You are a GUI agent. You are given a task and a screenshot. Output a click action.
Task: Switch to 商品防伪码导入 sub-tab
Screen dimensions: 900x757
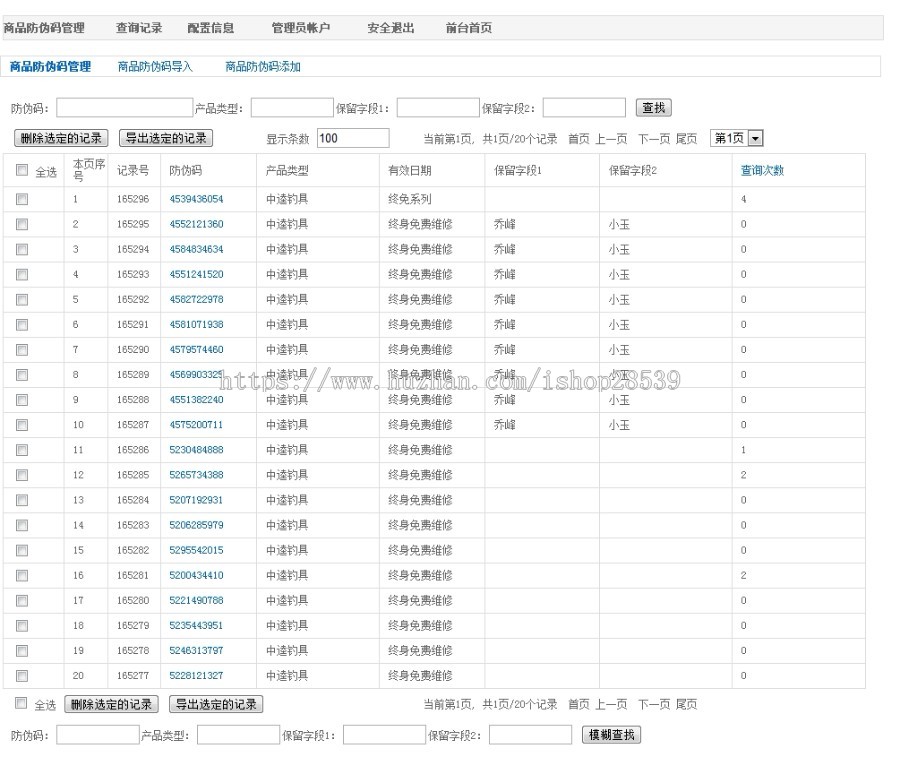coord(155,67)
